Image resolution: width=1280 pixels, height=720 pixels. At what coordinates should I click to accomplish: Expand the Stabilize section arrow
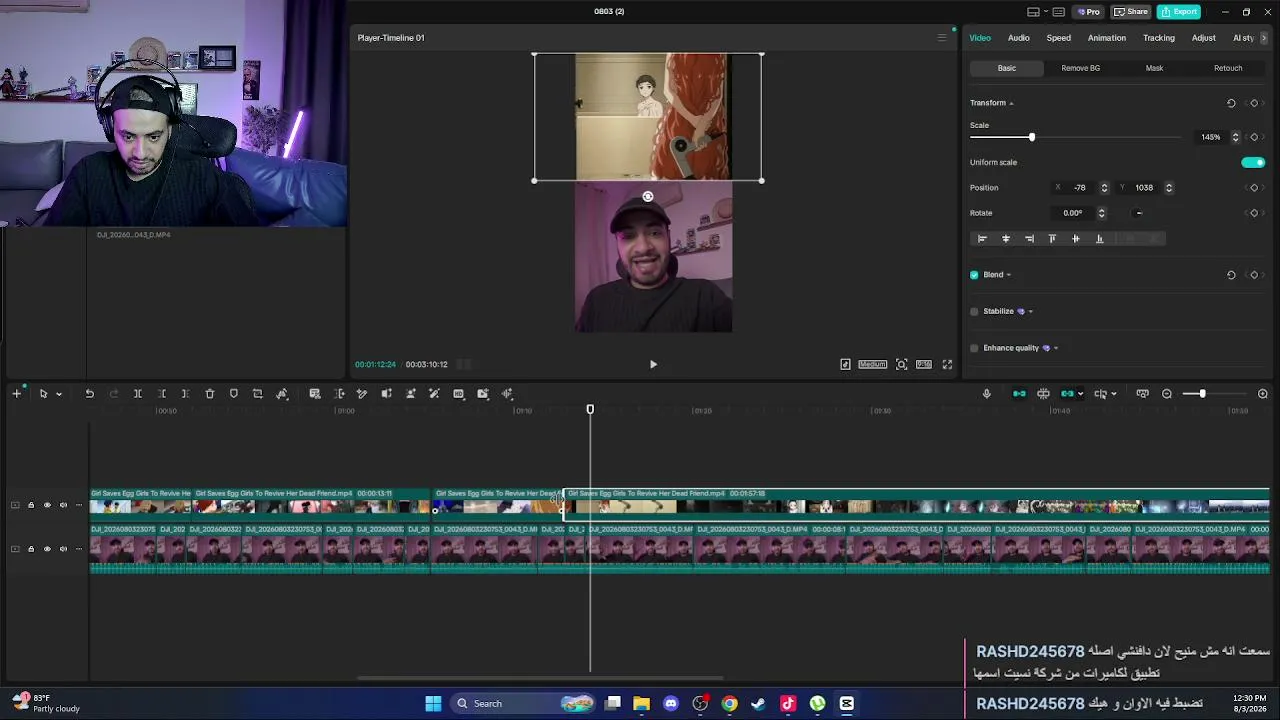(1030, 311)
